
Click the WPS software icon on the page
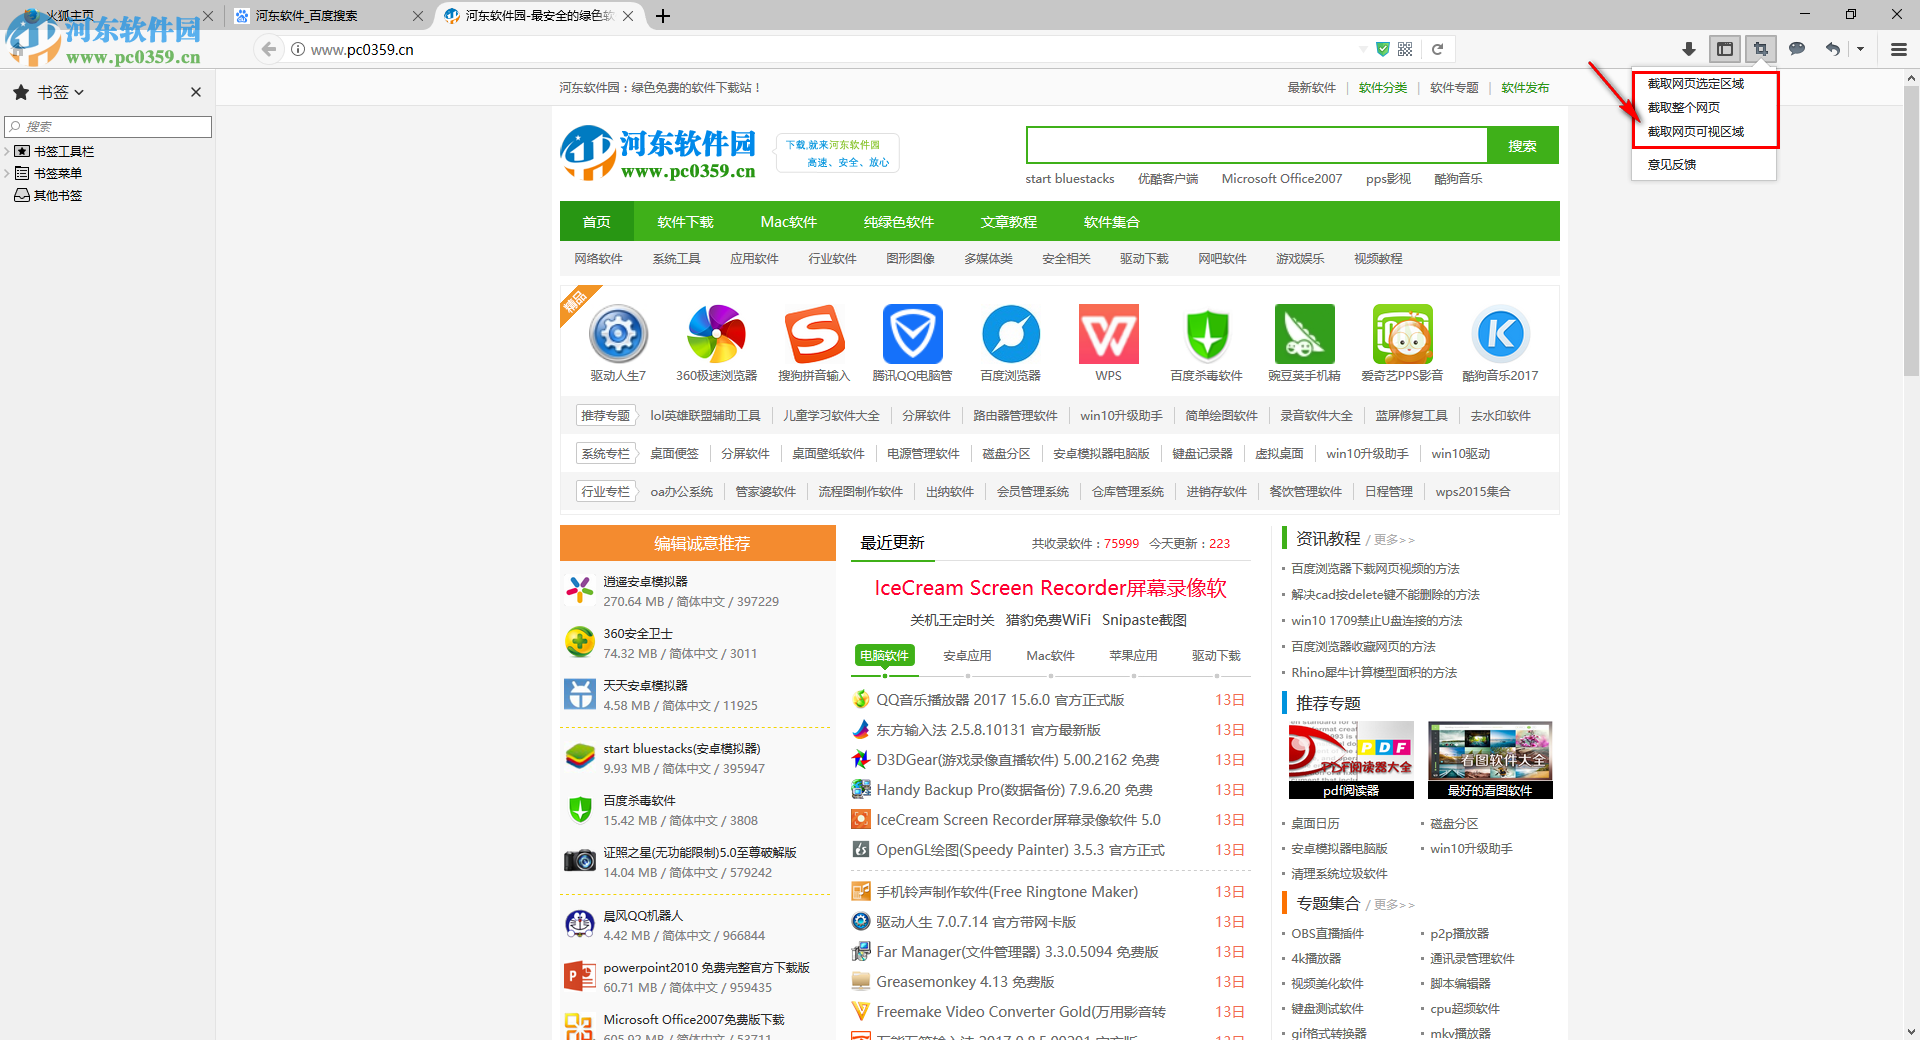click(1107, 334)
